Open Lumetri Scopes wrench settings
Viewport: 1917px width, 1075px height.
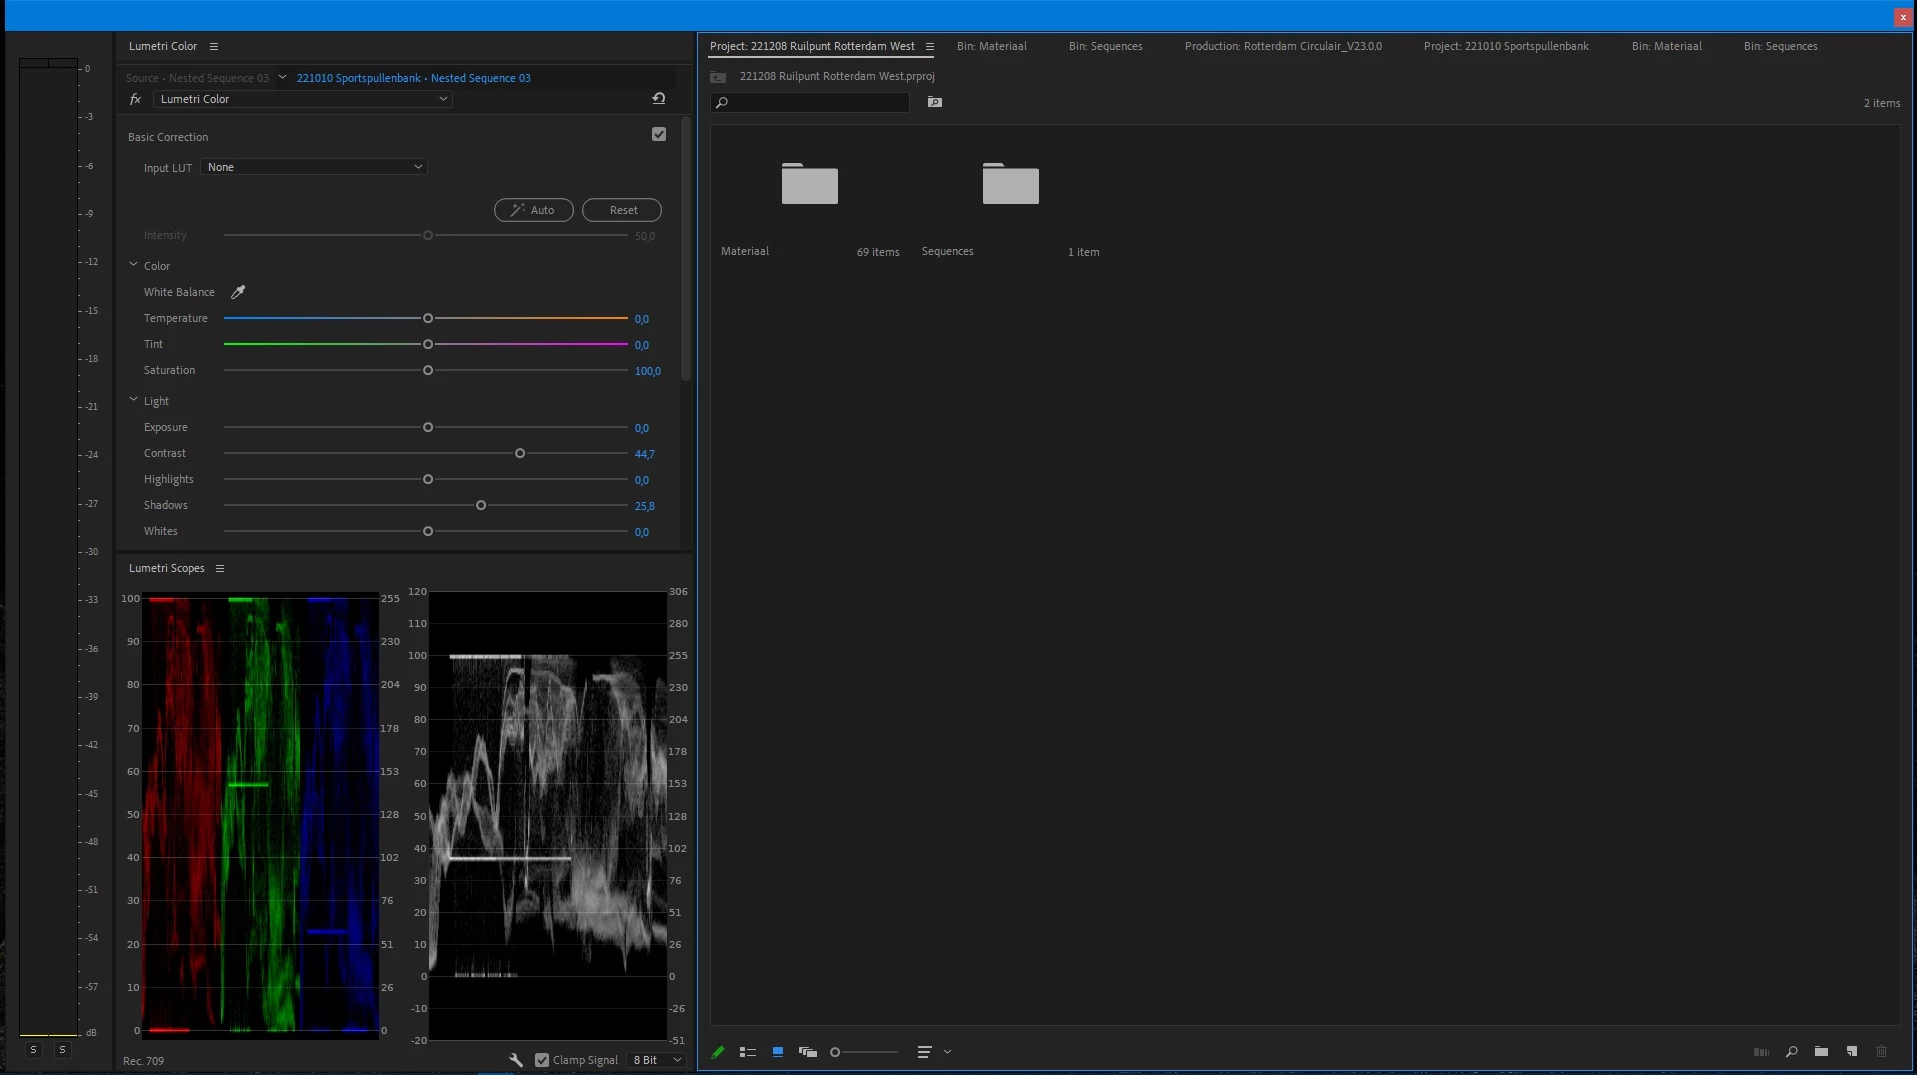(516, 1060)
